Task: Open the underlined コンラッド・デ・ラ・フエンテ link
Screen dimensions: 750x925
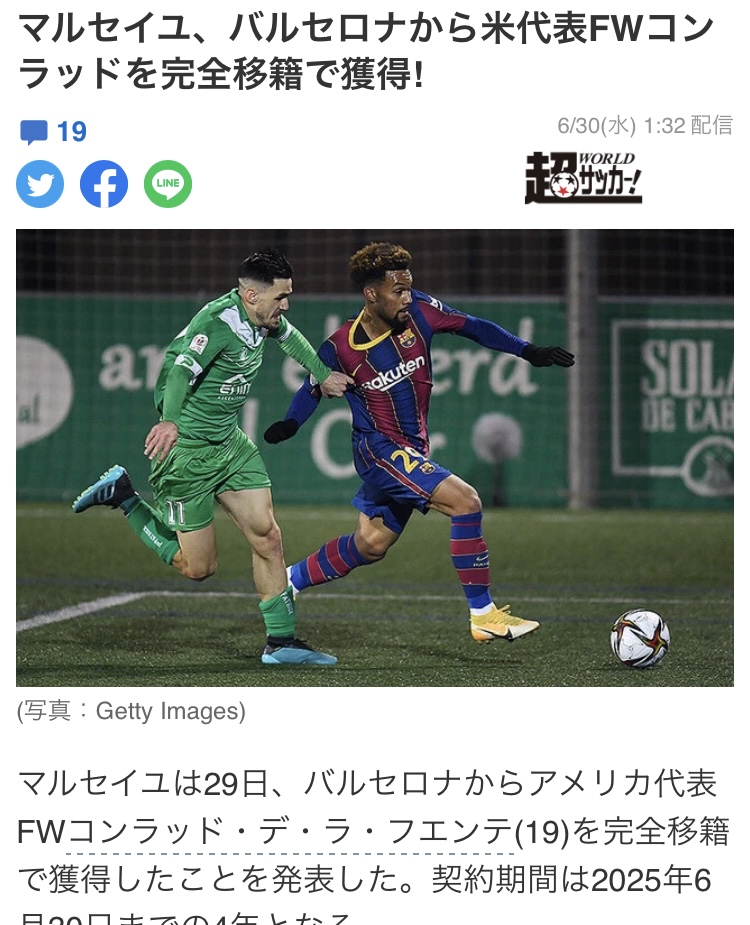Action: pos(290,832)
